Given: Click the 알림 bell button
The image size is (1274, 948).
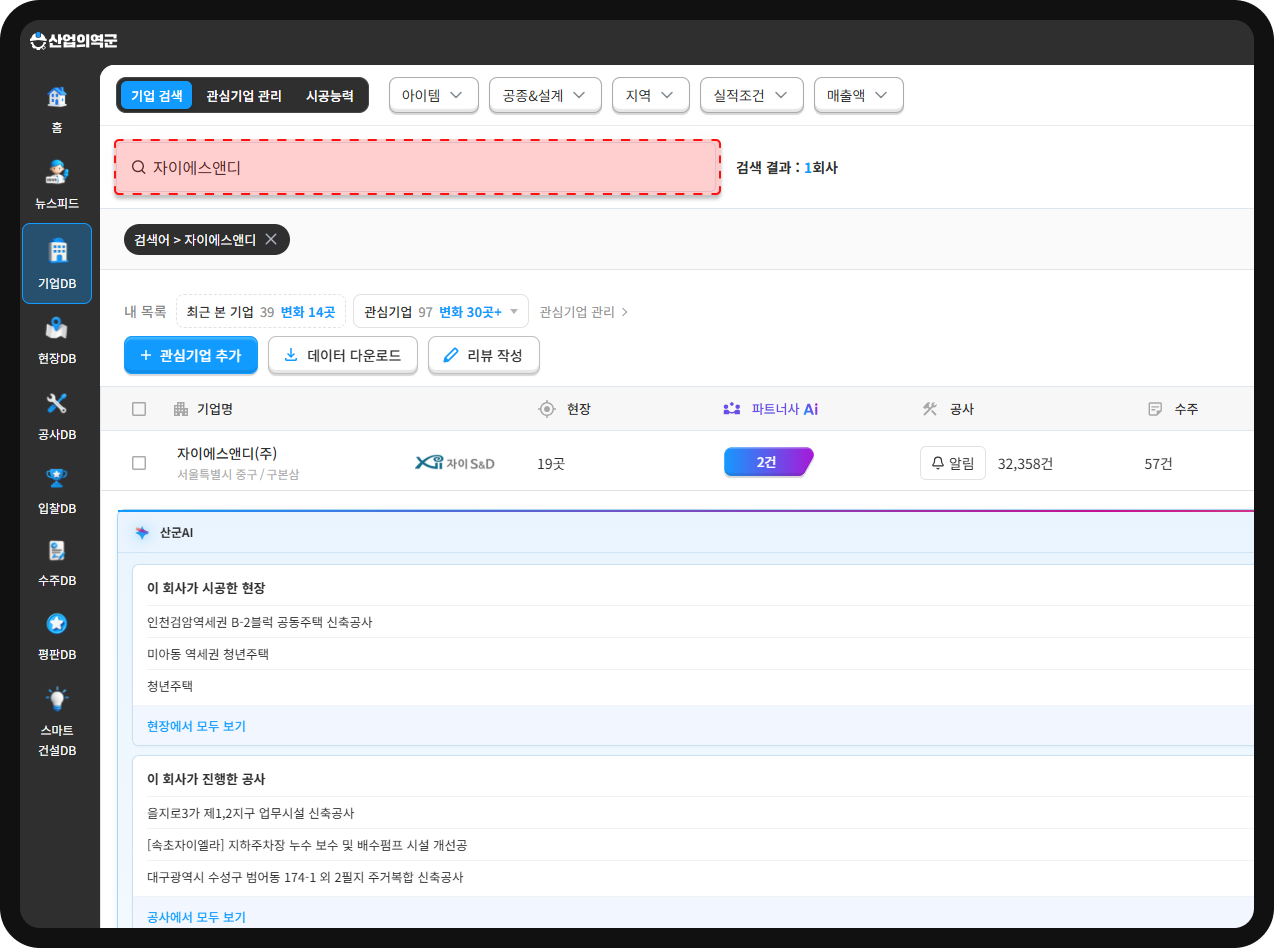Looking at the screenshot, I should tap(953, 463).
